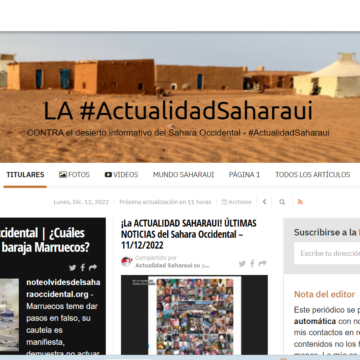Click Próxima actualización en 11 horas text
Image resolution: width=360 pixels, height=360 pixels.
pyautogui.click(x=165, y=202)
